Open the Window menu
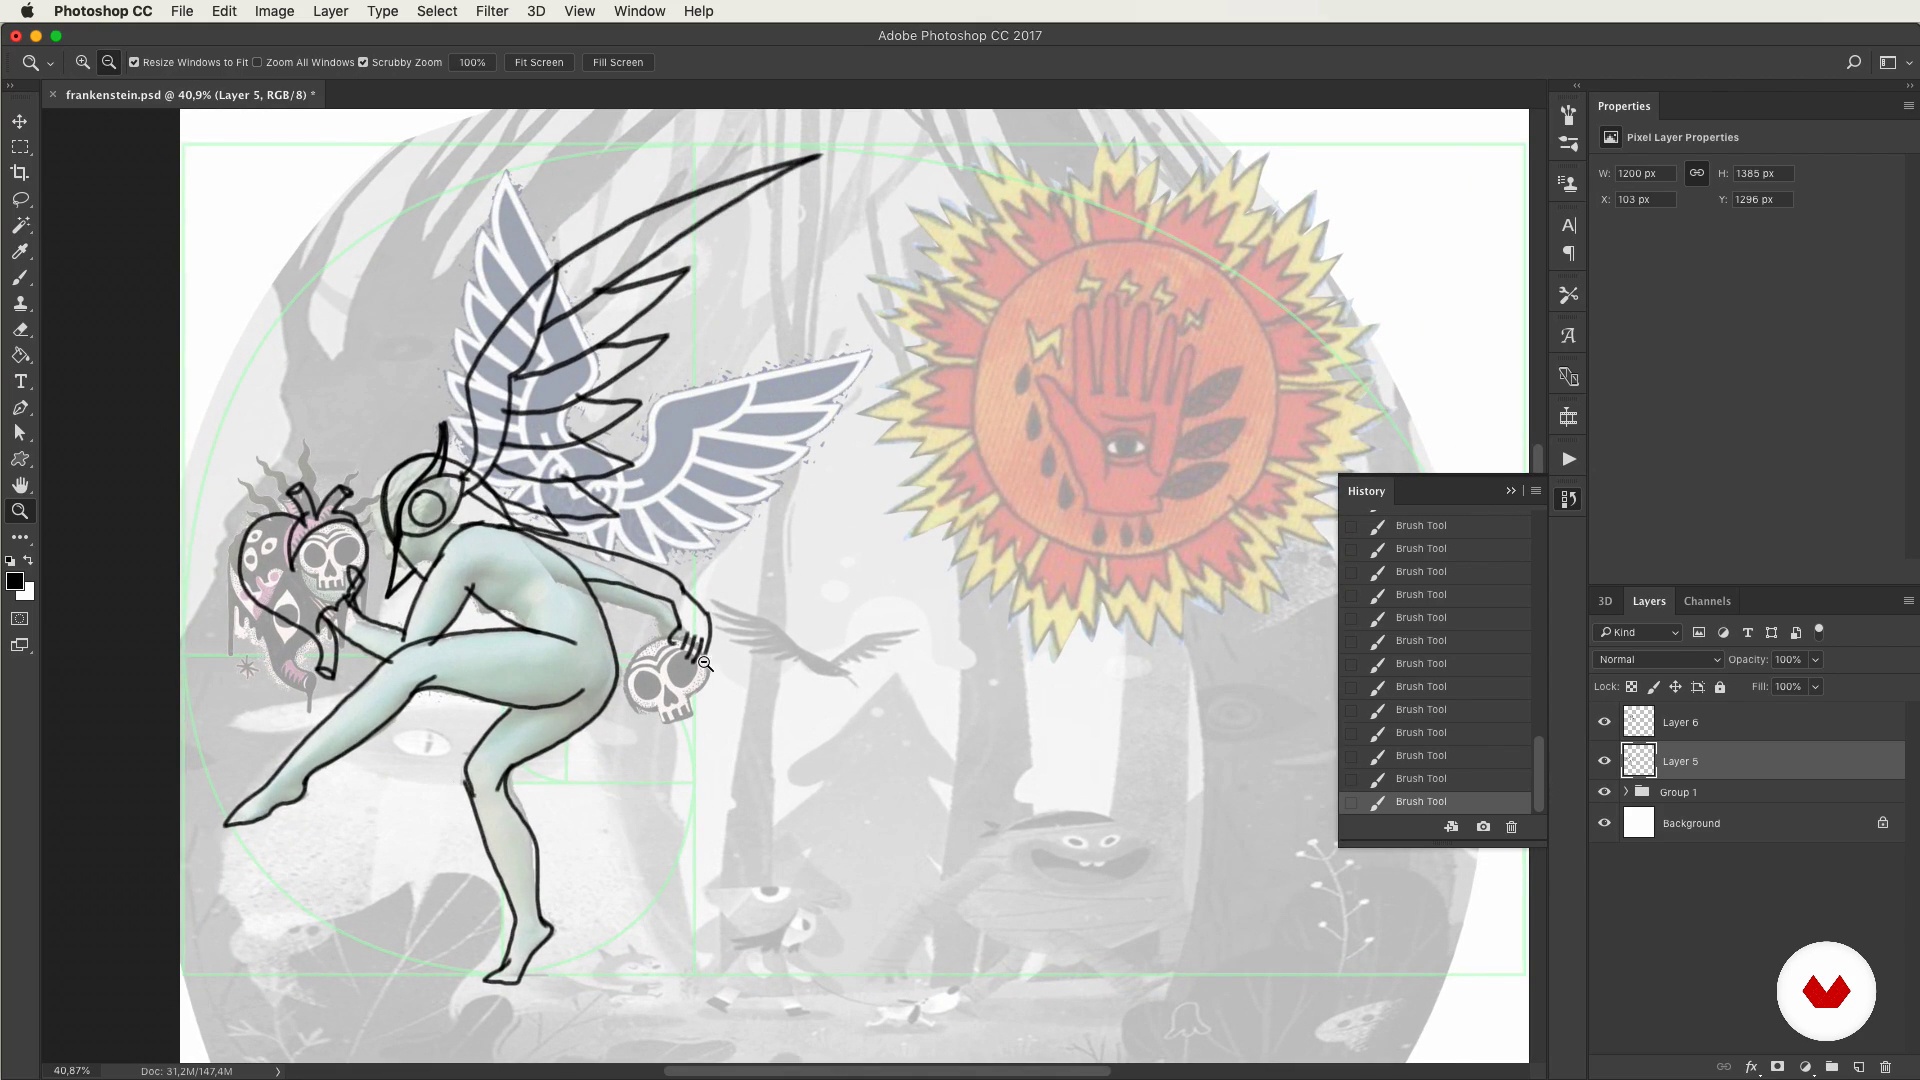Viewport: 1920px width, 1080px height. tap(639, 11)
